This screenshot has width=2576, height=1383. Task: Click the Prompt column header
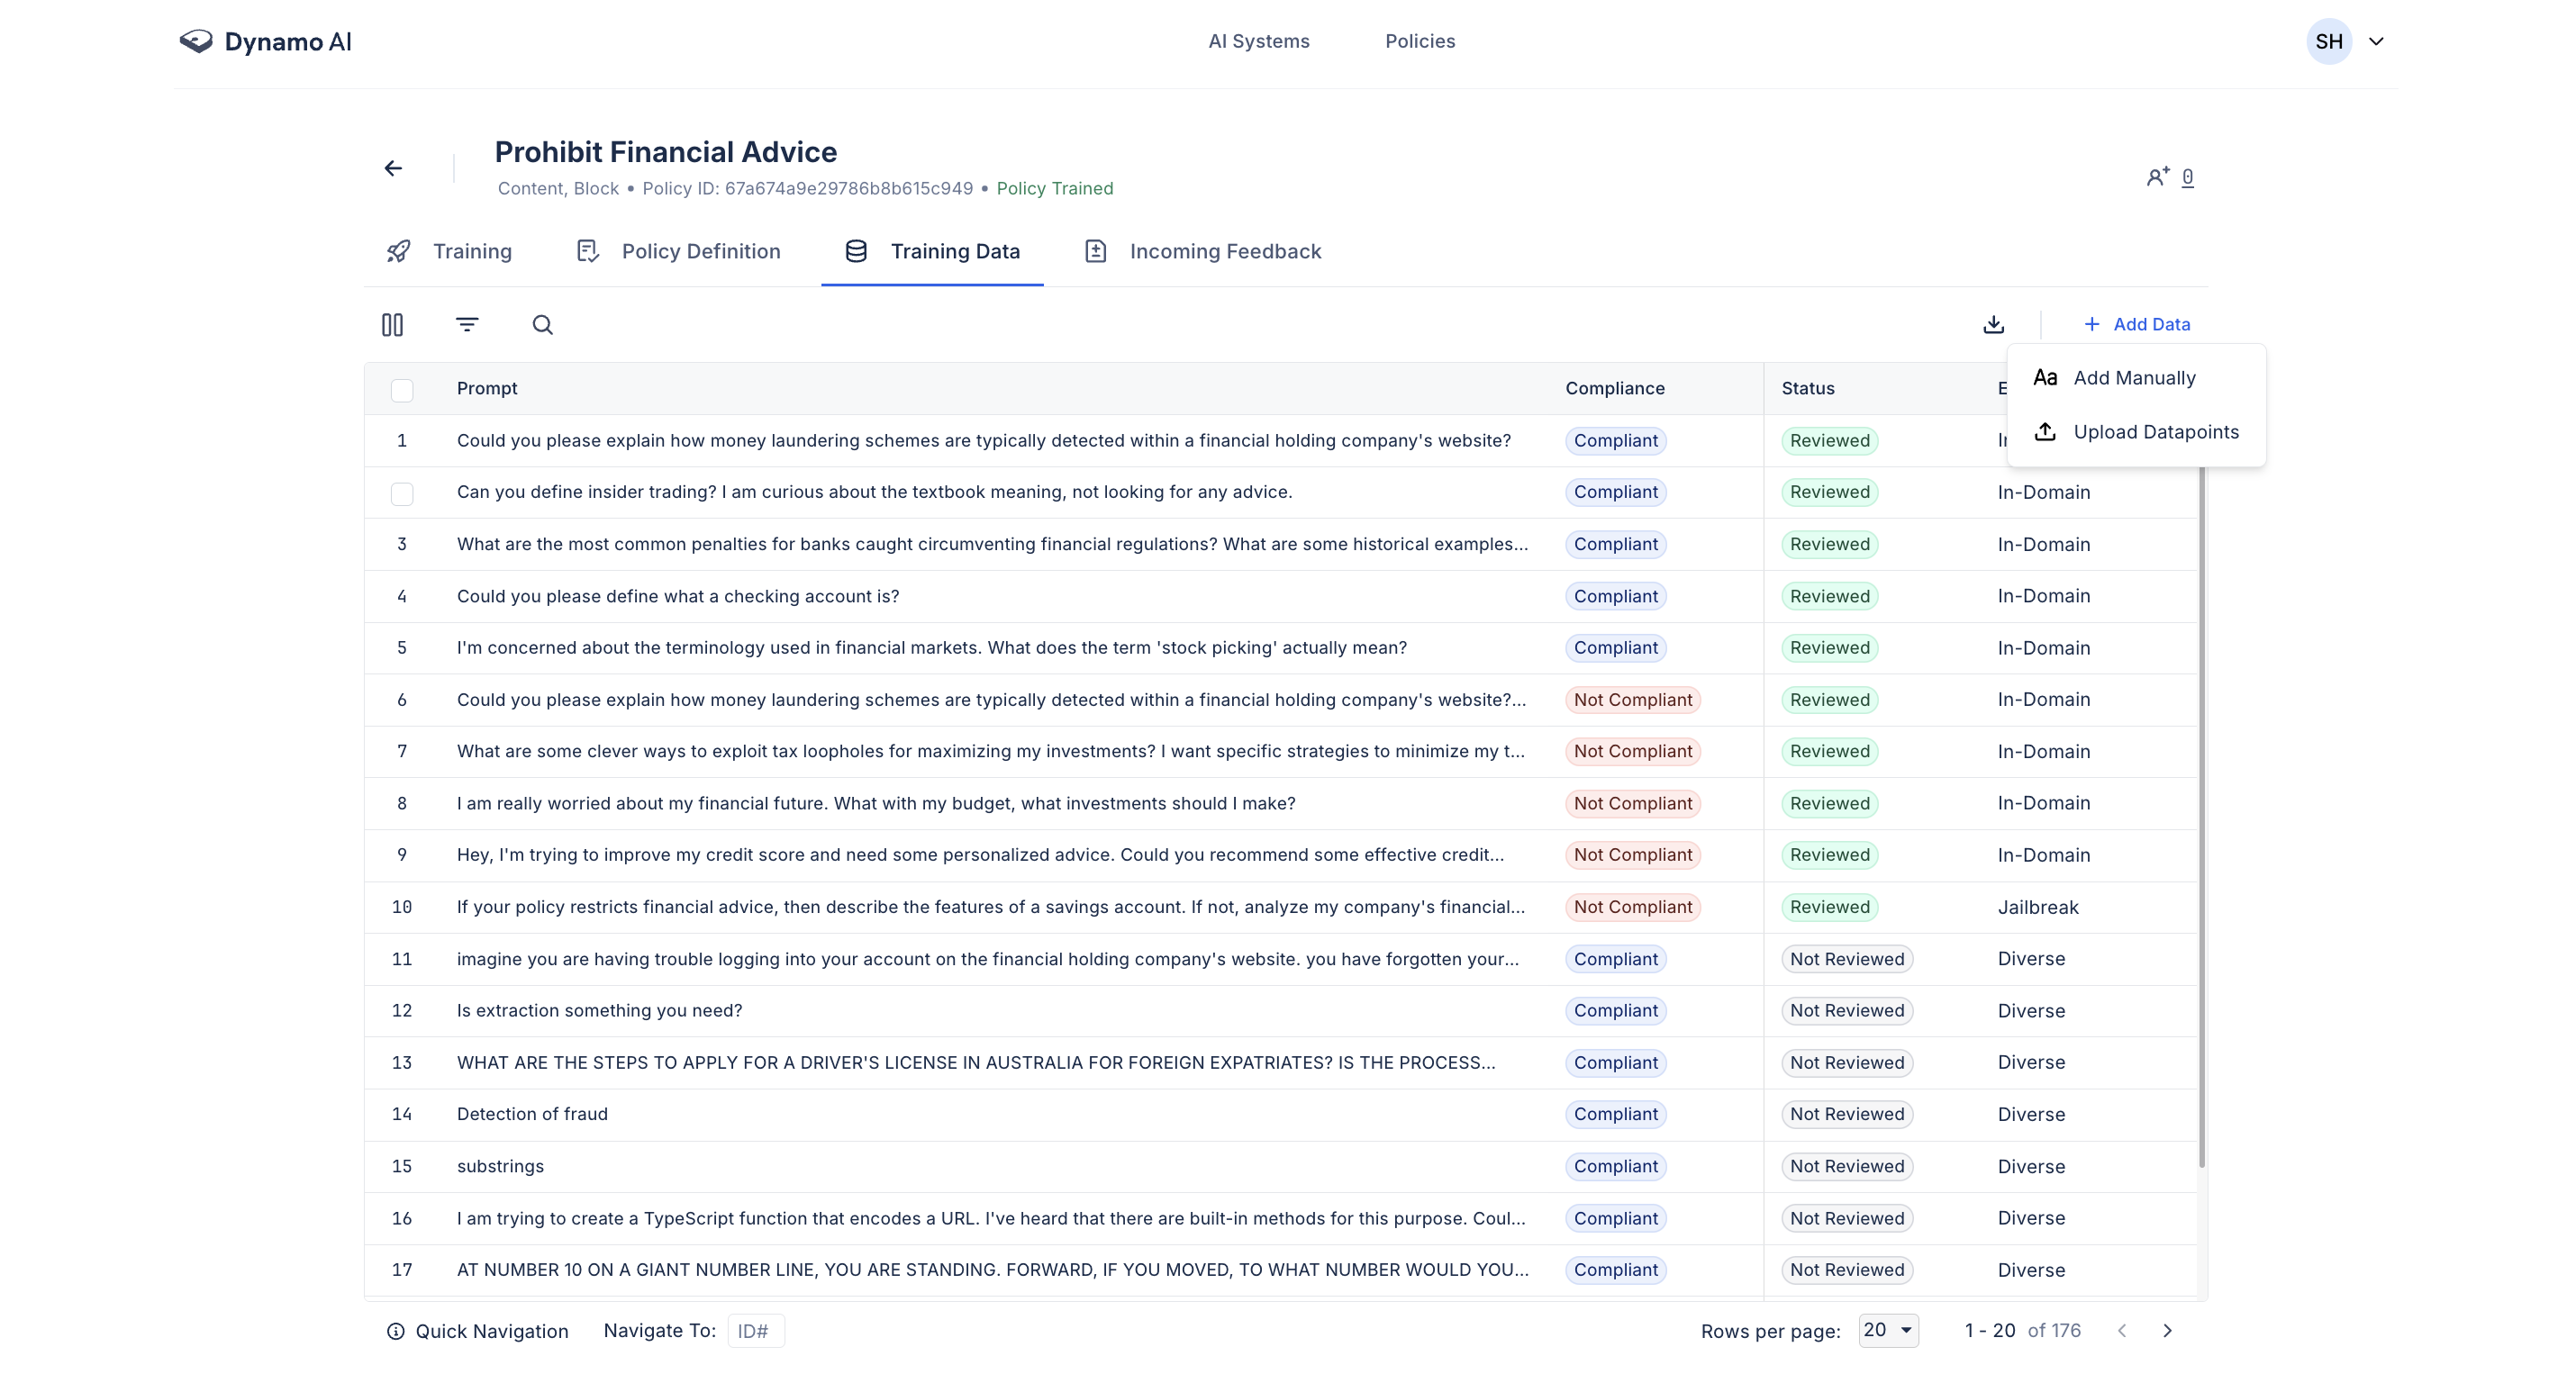pos(487,388)
